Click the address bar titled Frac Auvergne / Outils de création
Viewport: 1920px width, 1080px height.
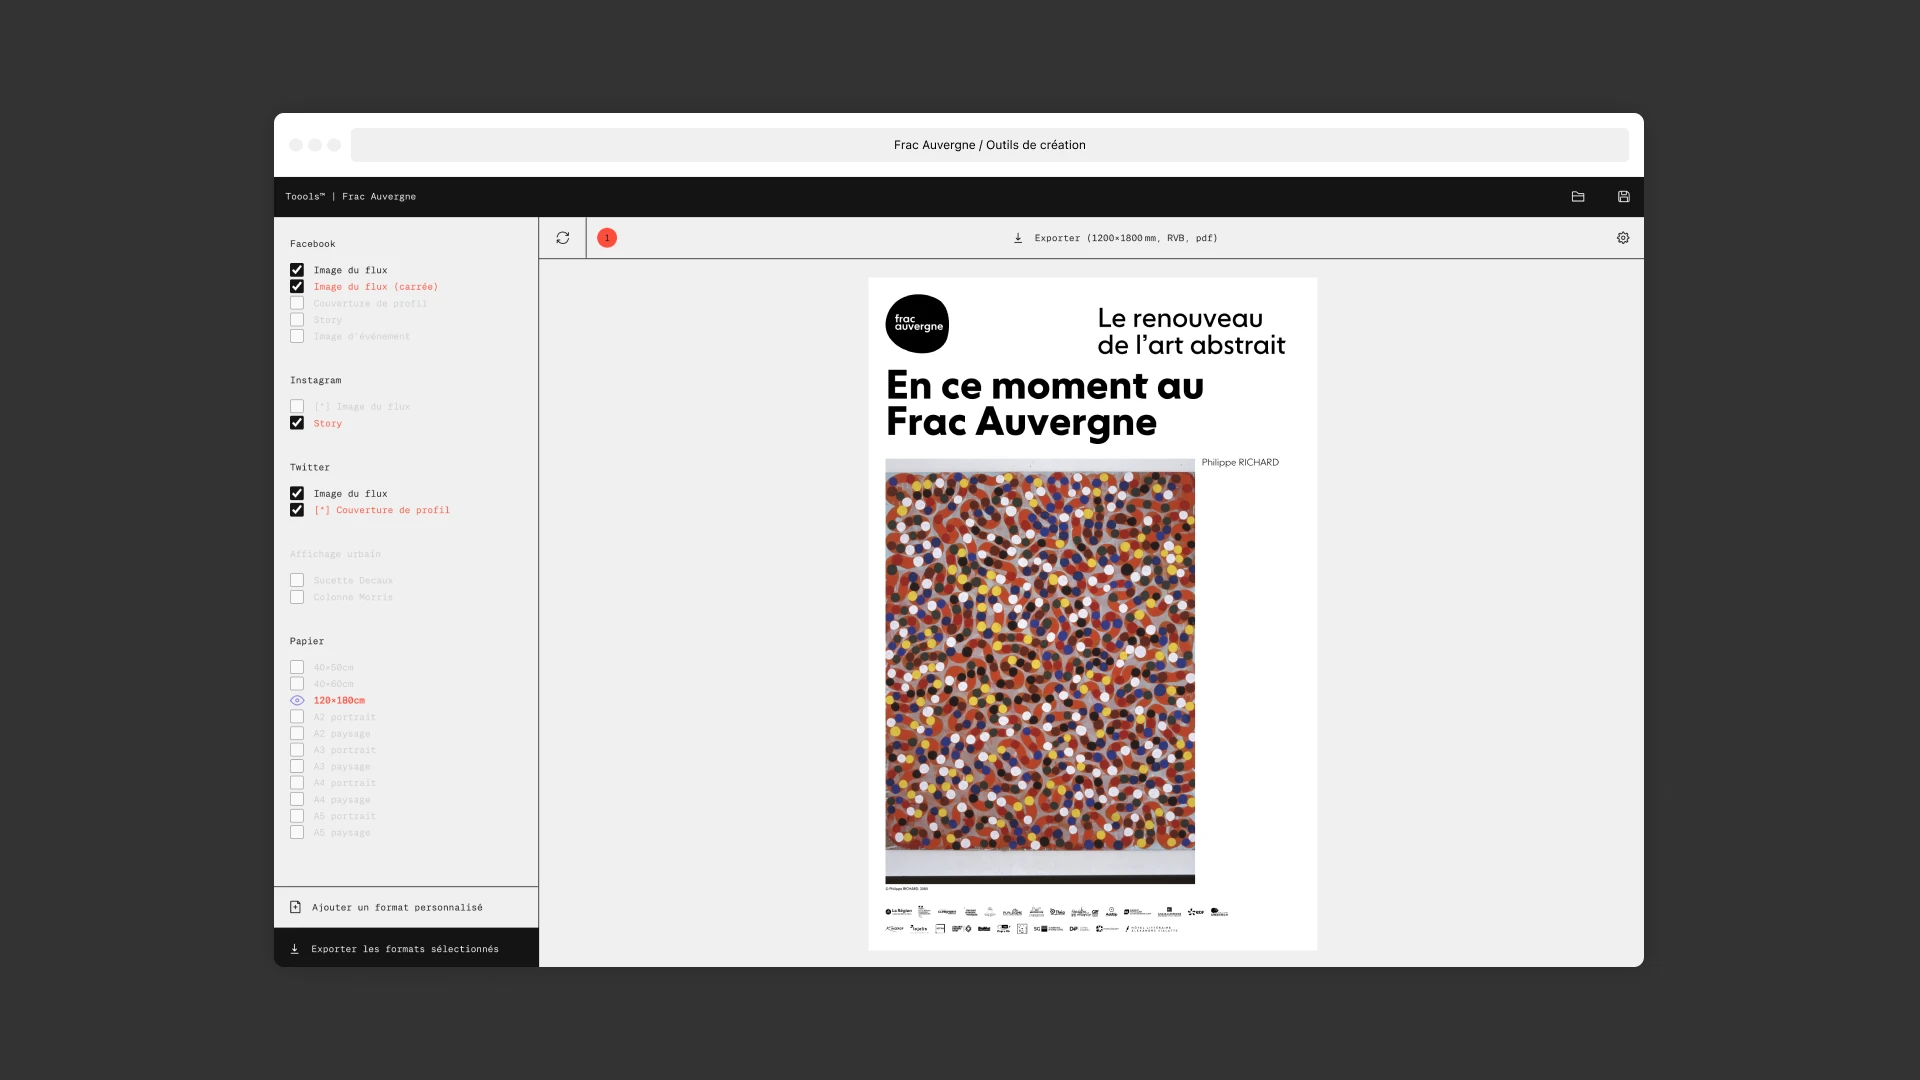pyautogui.click(x=989, y=145)
